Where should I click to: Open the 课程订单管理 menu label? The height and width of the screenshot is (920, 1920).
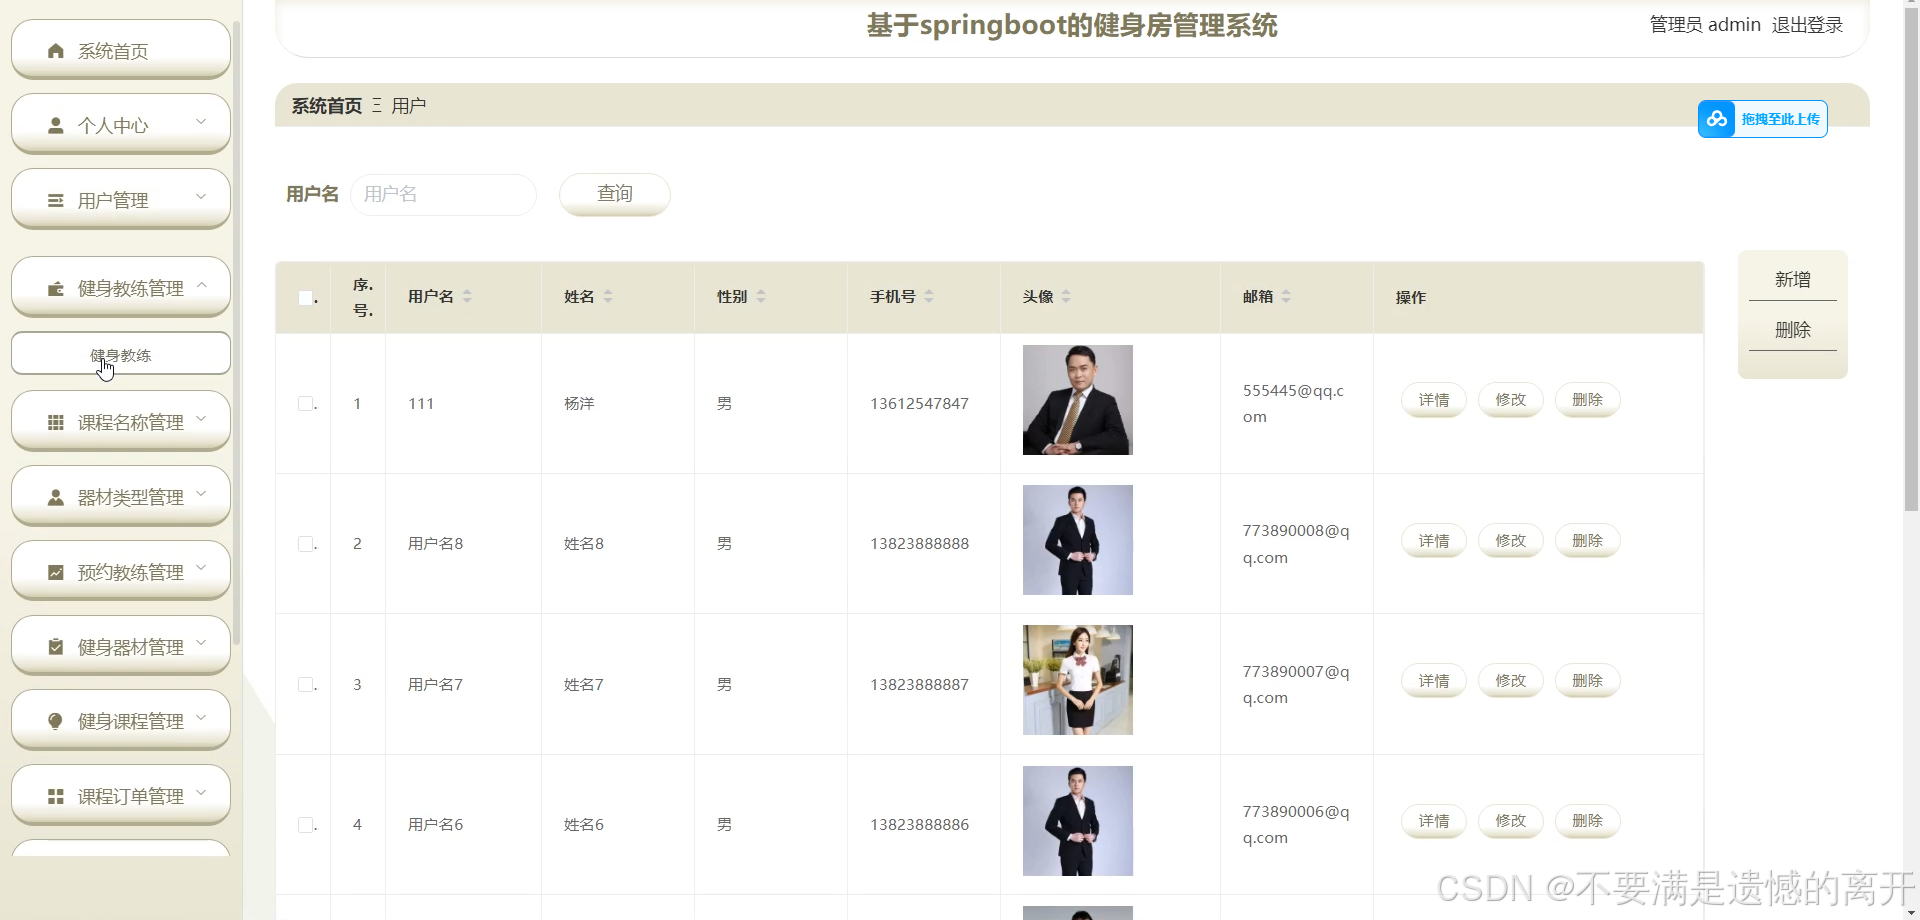pos(131,797)
